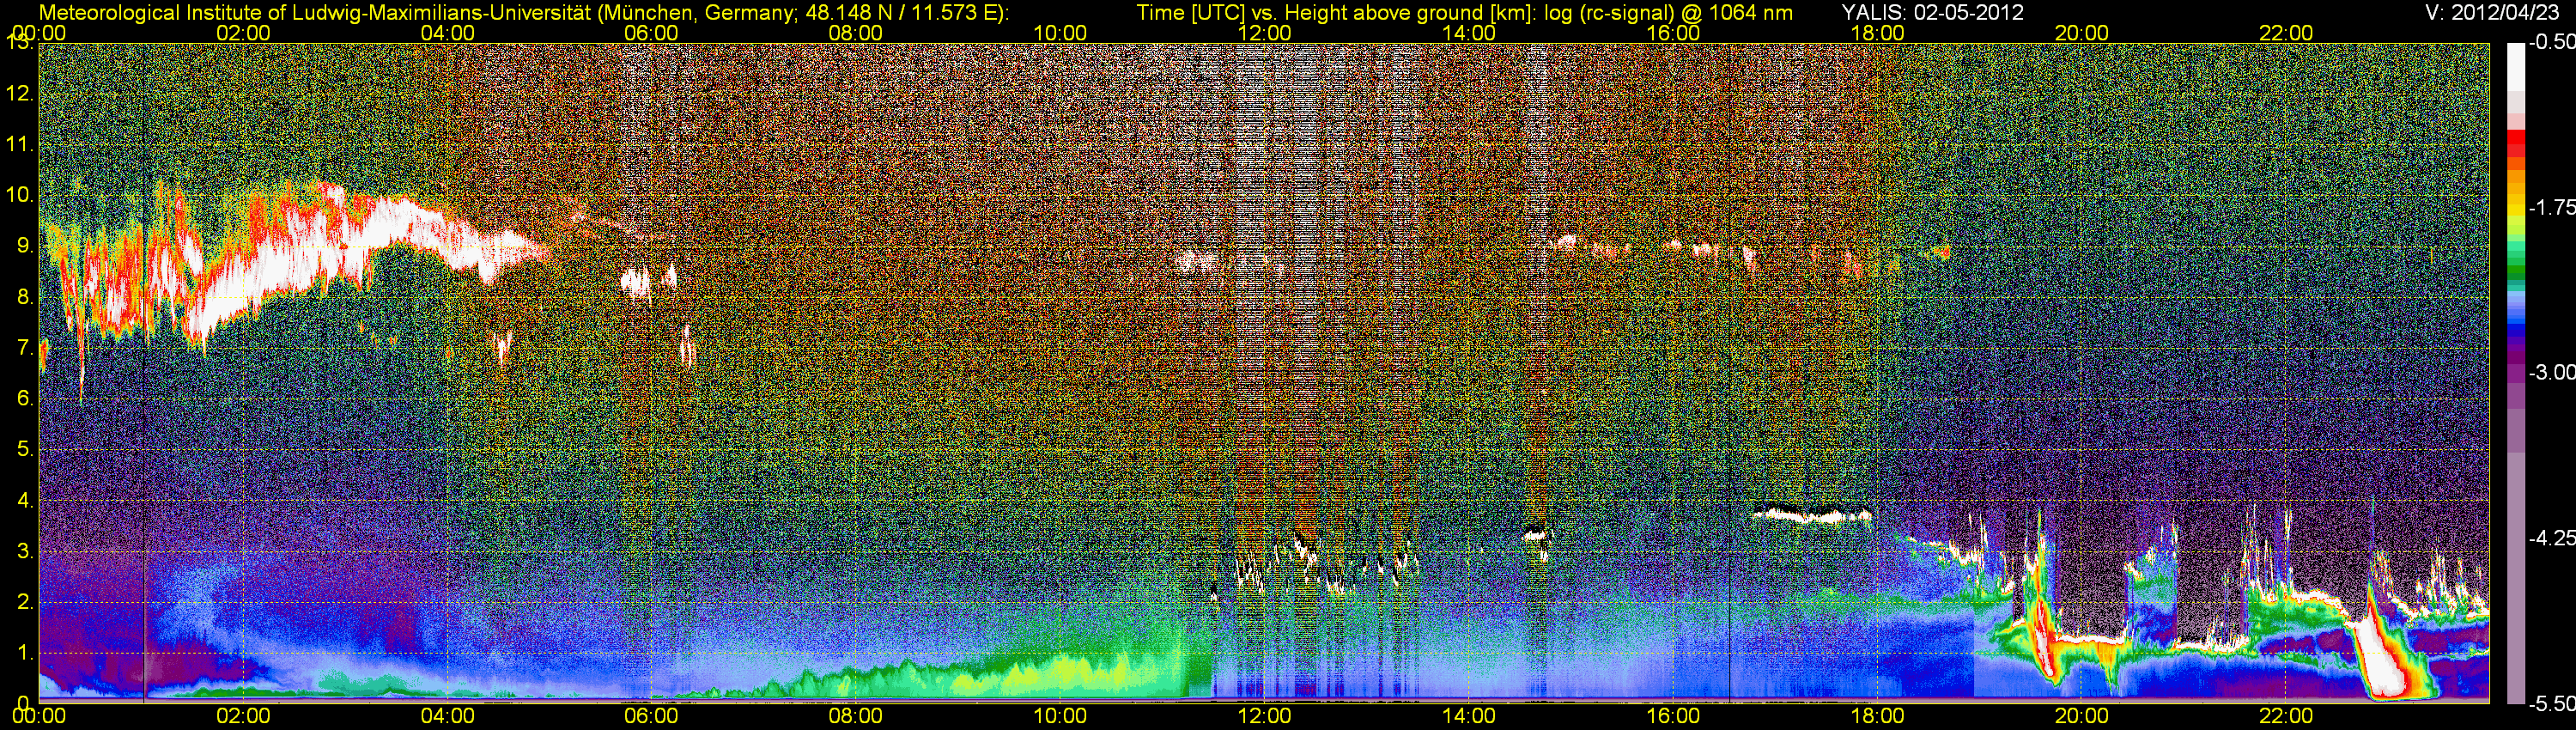Click the 1 km height axis label
Screen dimensions: 2576x730
(x=25, y=652)
